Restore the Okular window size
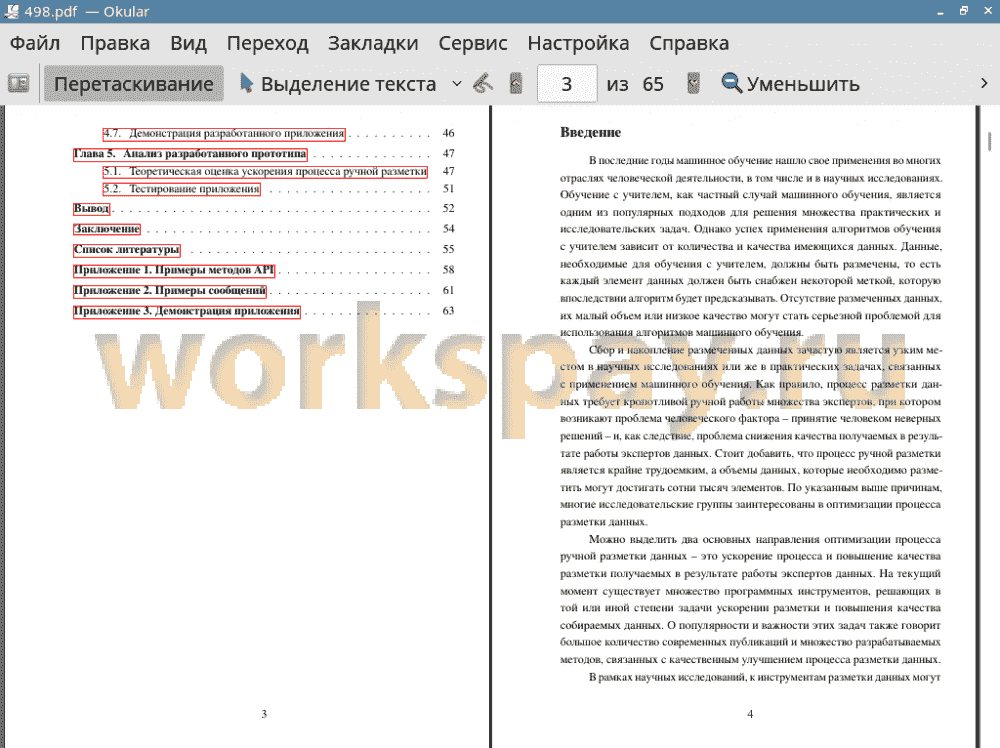 964,11
